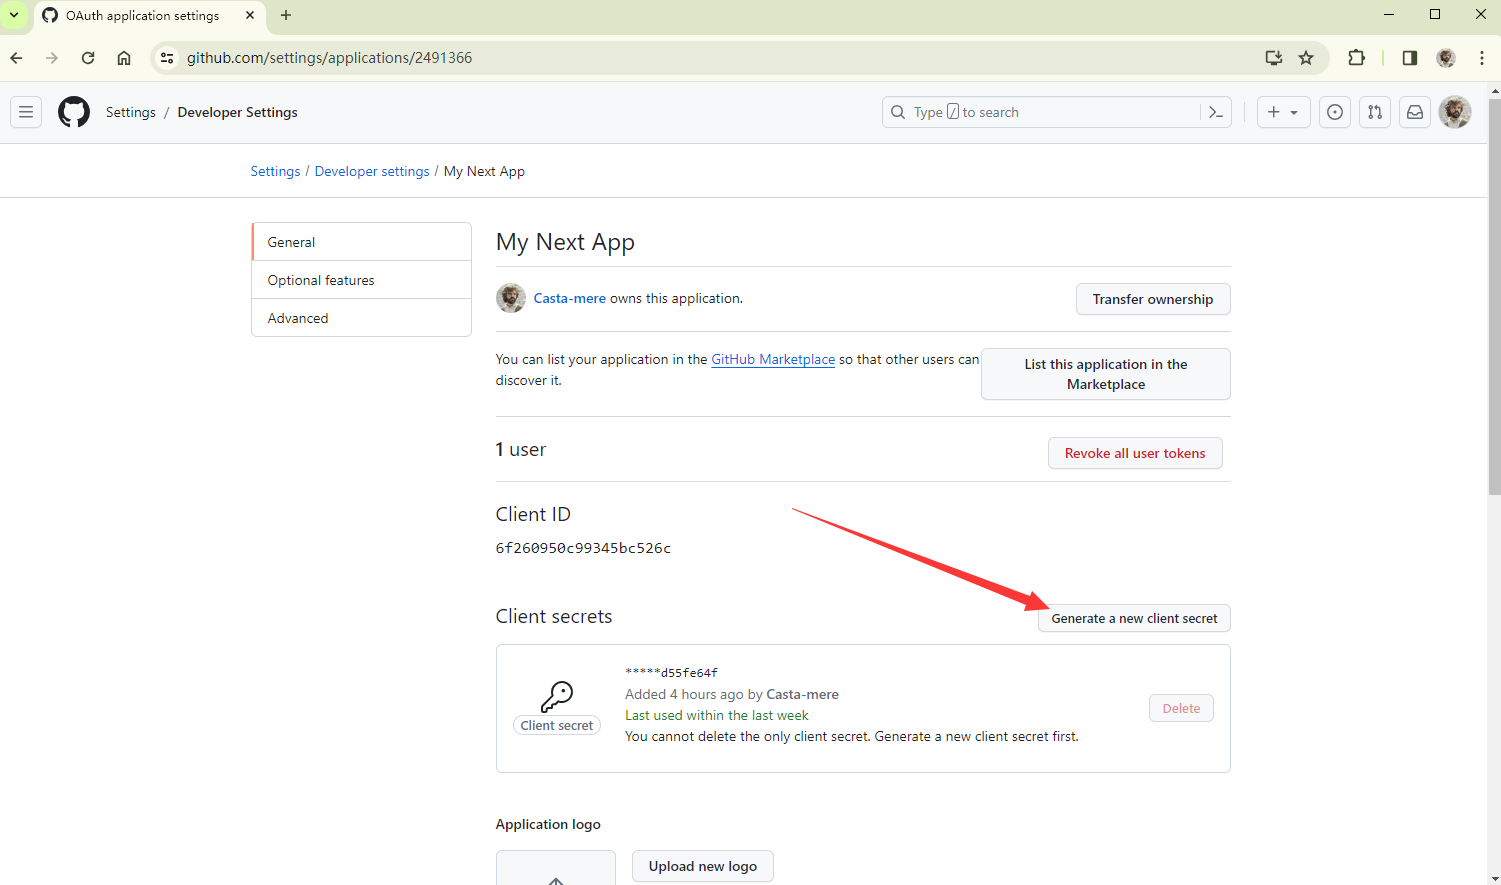This screenshot has width=1501, height=885.
Task: Select the General sidebar tab
Action: (361, 242)
